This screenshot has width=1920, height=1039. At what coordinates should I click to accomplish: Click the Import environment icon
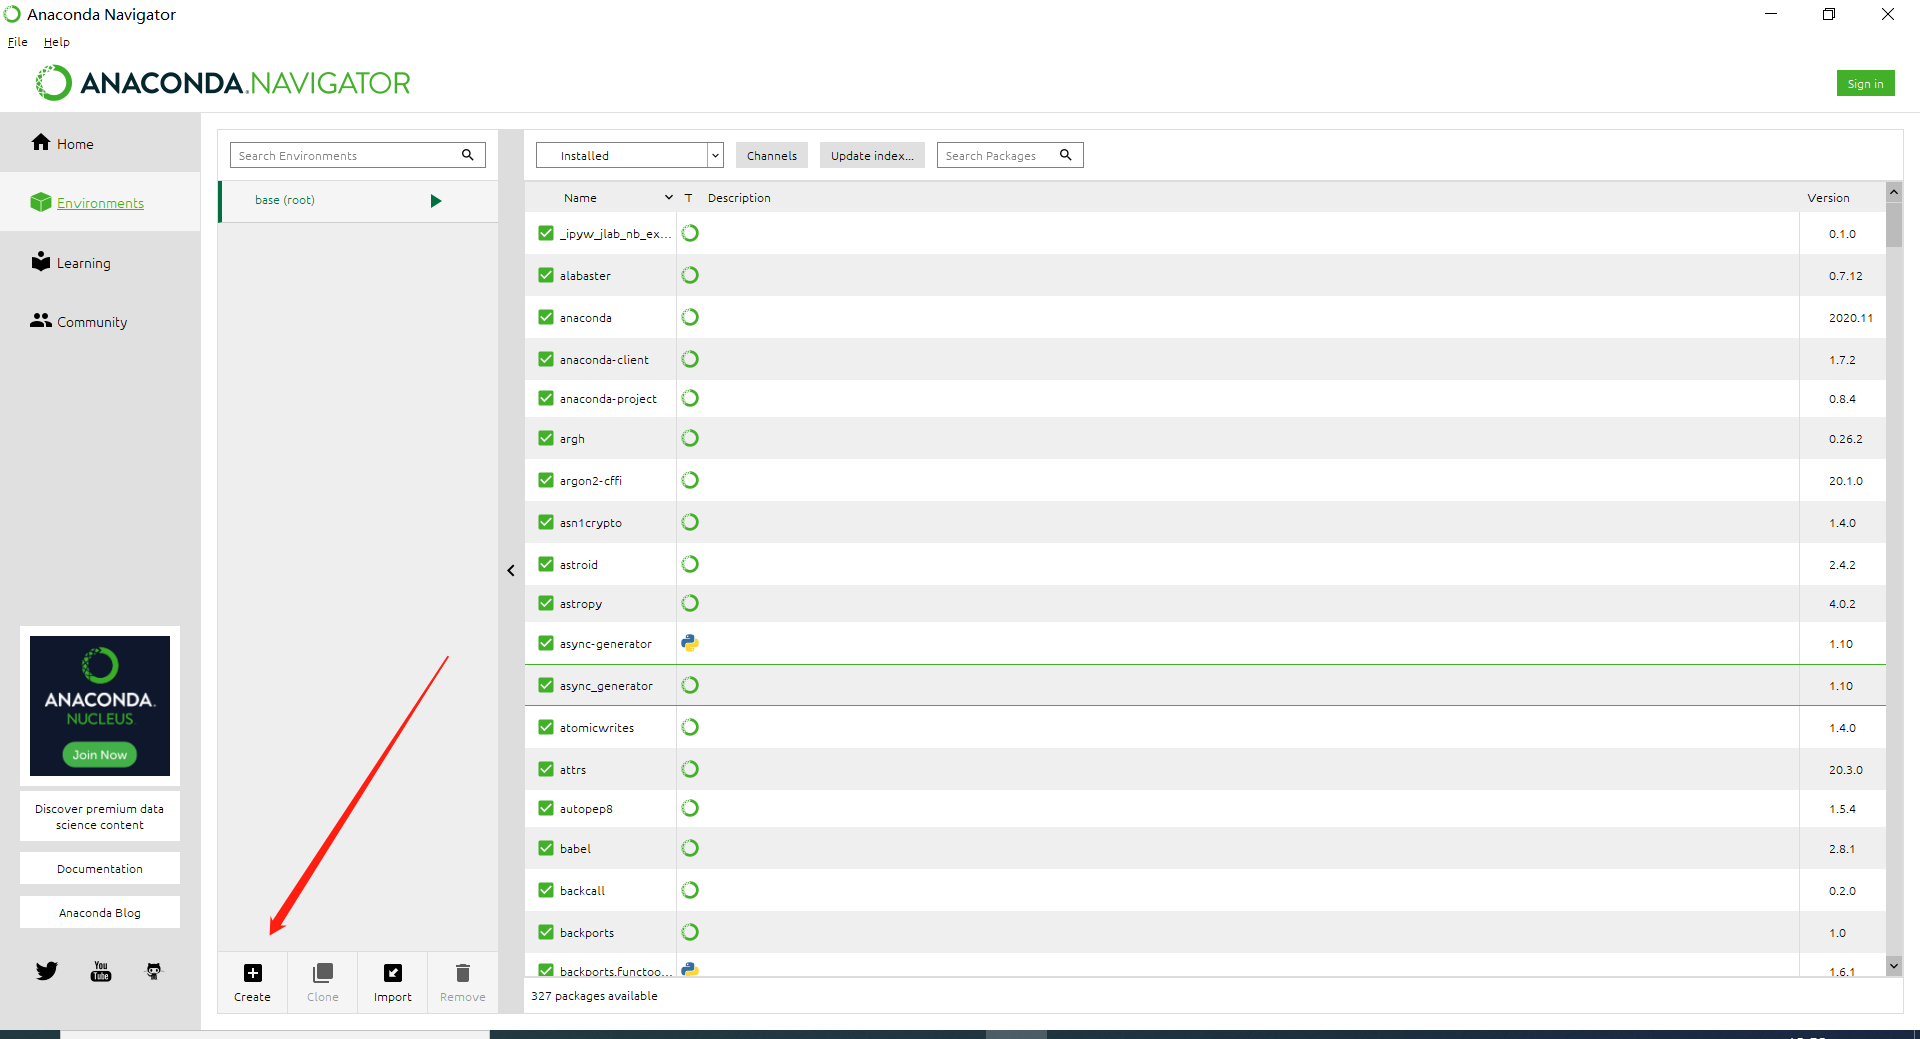tap(393, 973)
